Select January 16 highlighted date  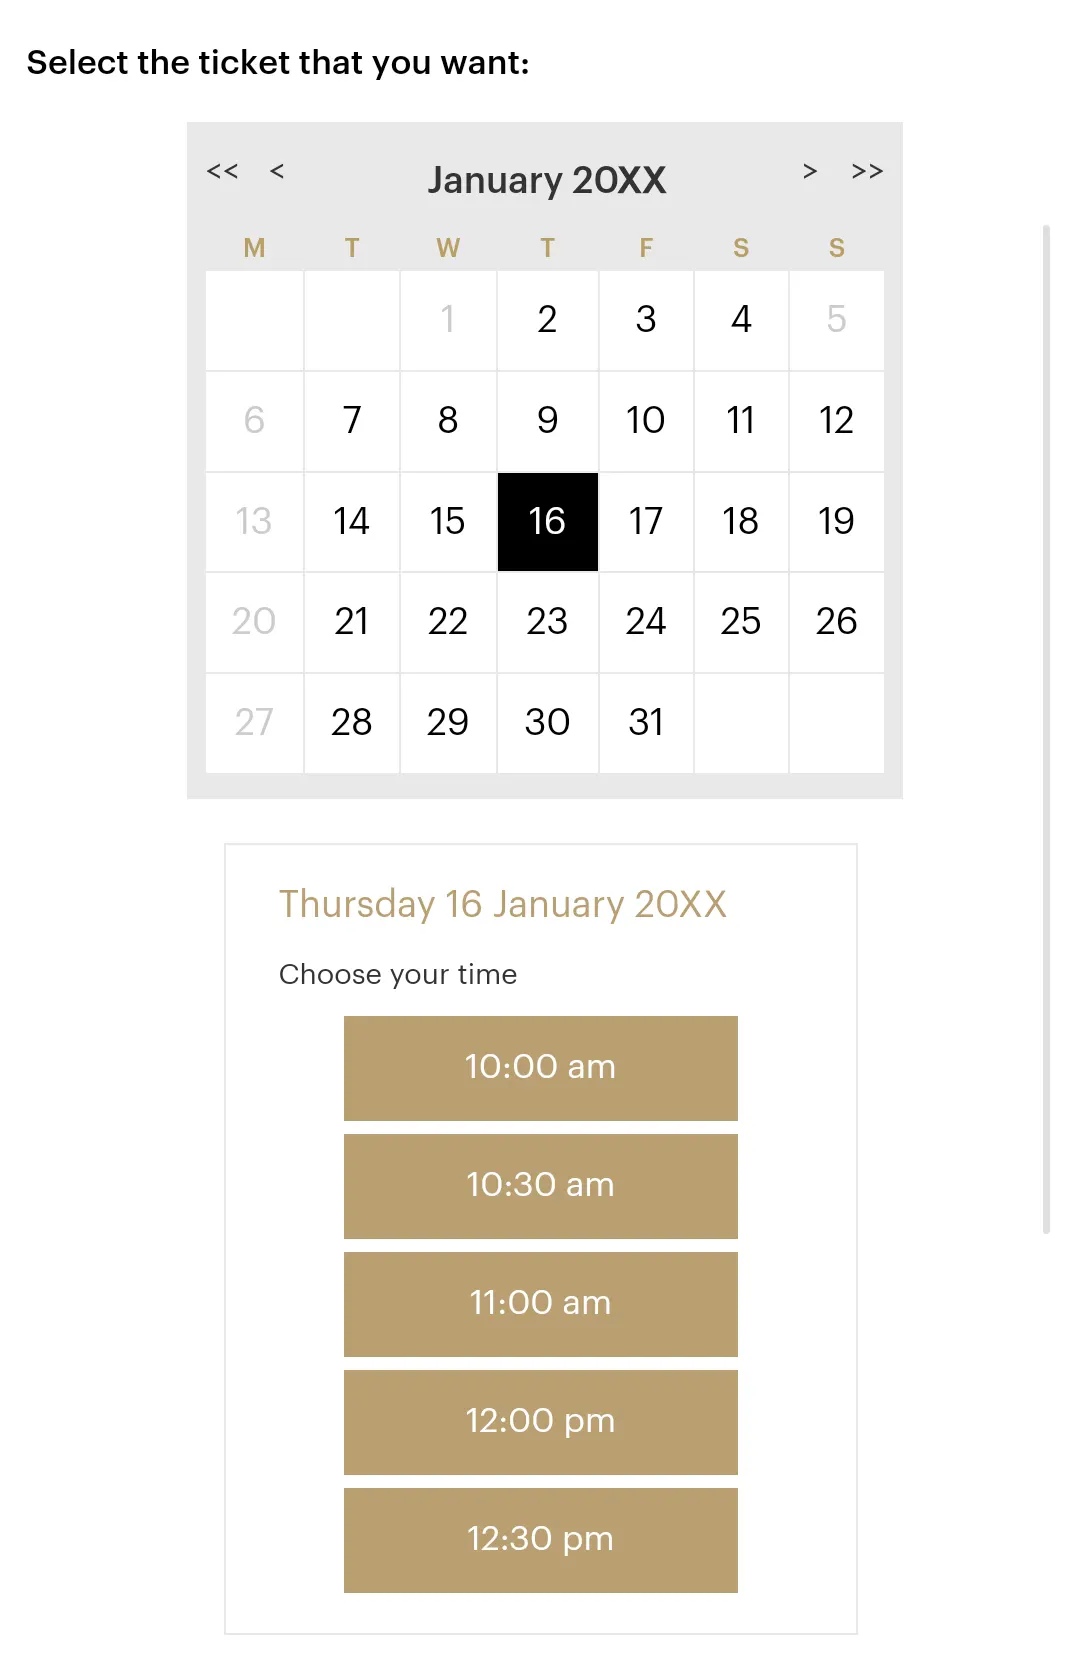pos(547,521)
